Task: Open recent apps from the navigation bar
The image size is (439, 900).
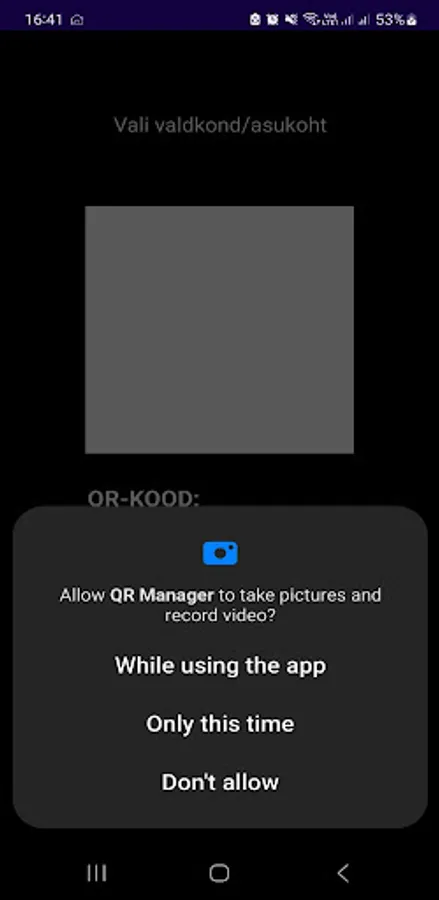Action: [96, 873]
